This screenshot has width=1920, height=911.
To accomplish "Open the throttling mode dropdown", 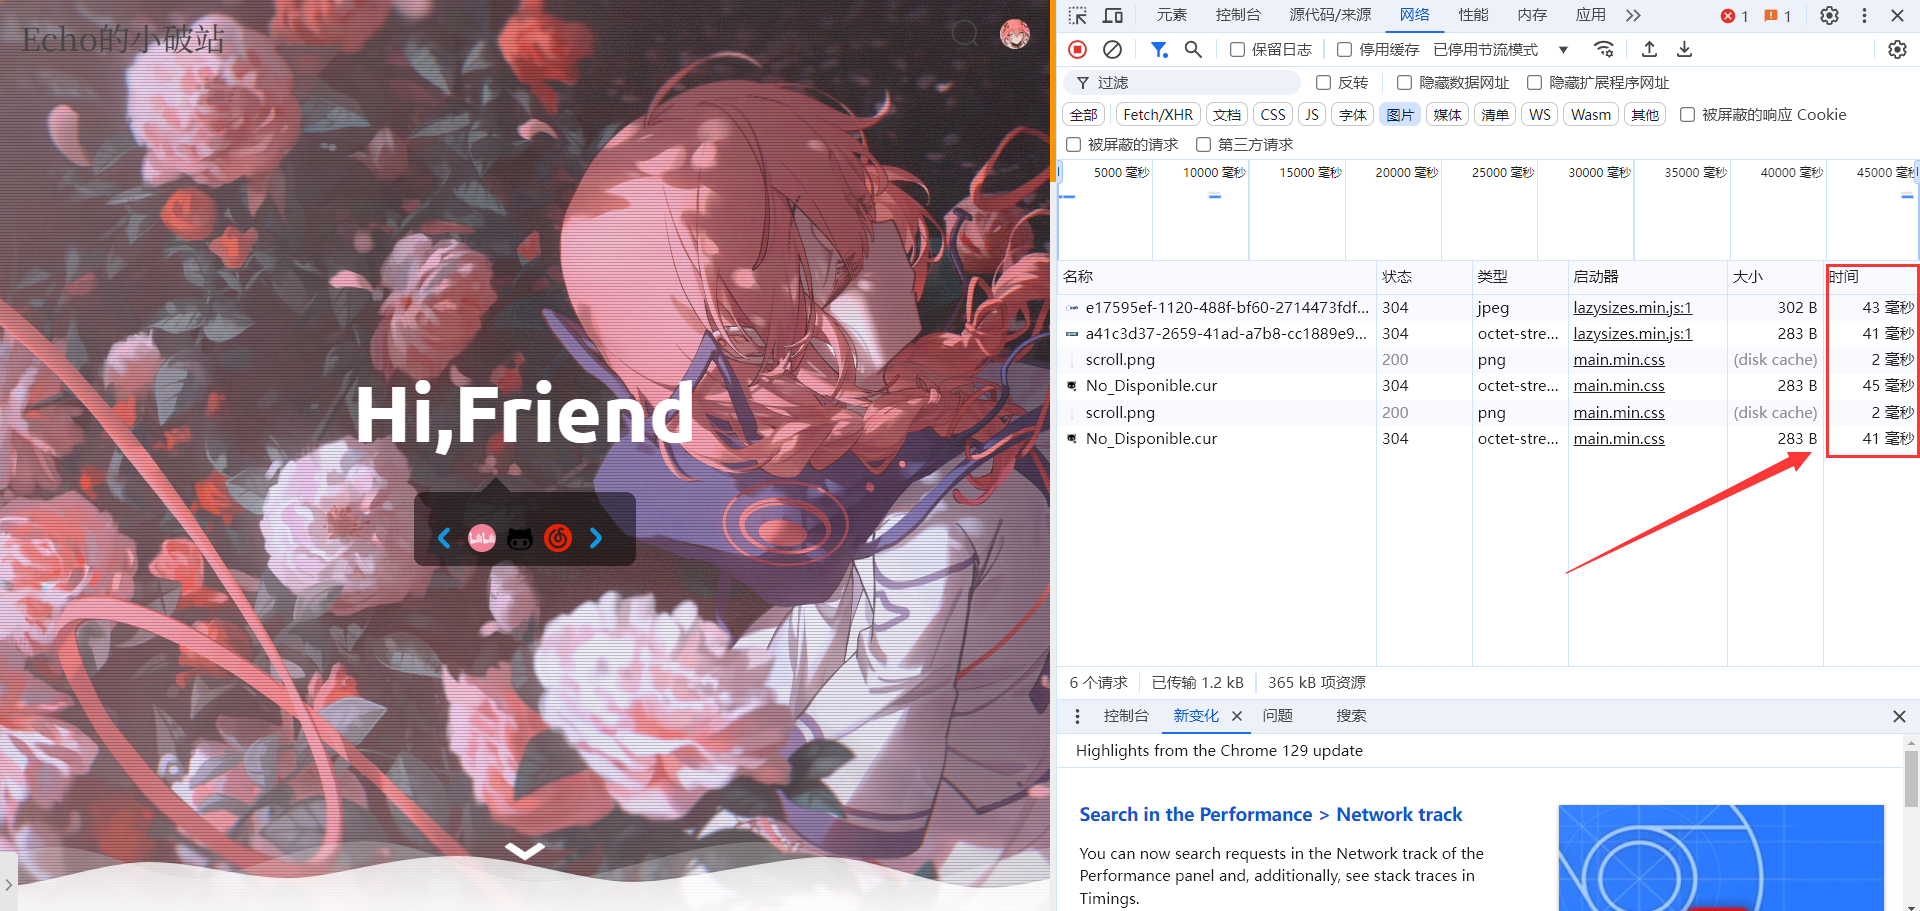I will (x=1500, y=49).
